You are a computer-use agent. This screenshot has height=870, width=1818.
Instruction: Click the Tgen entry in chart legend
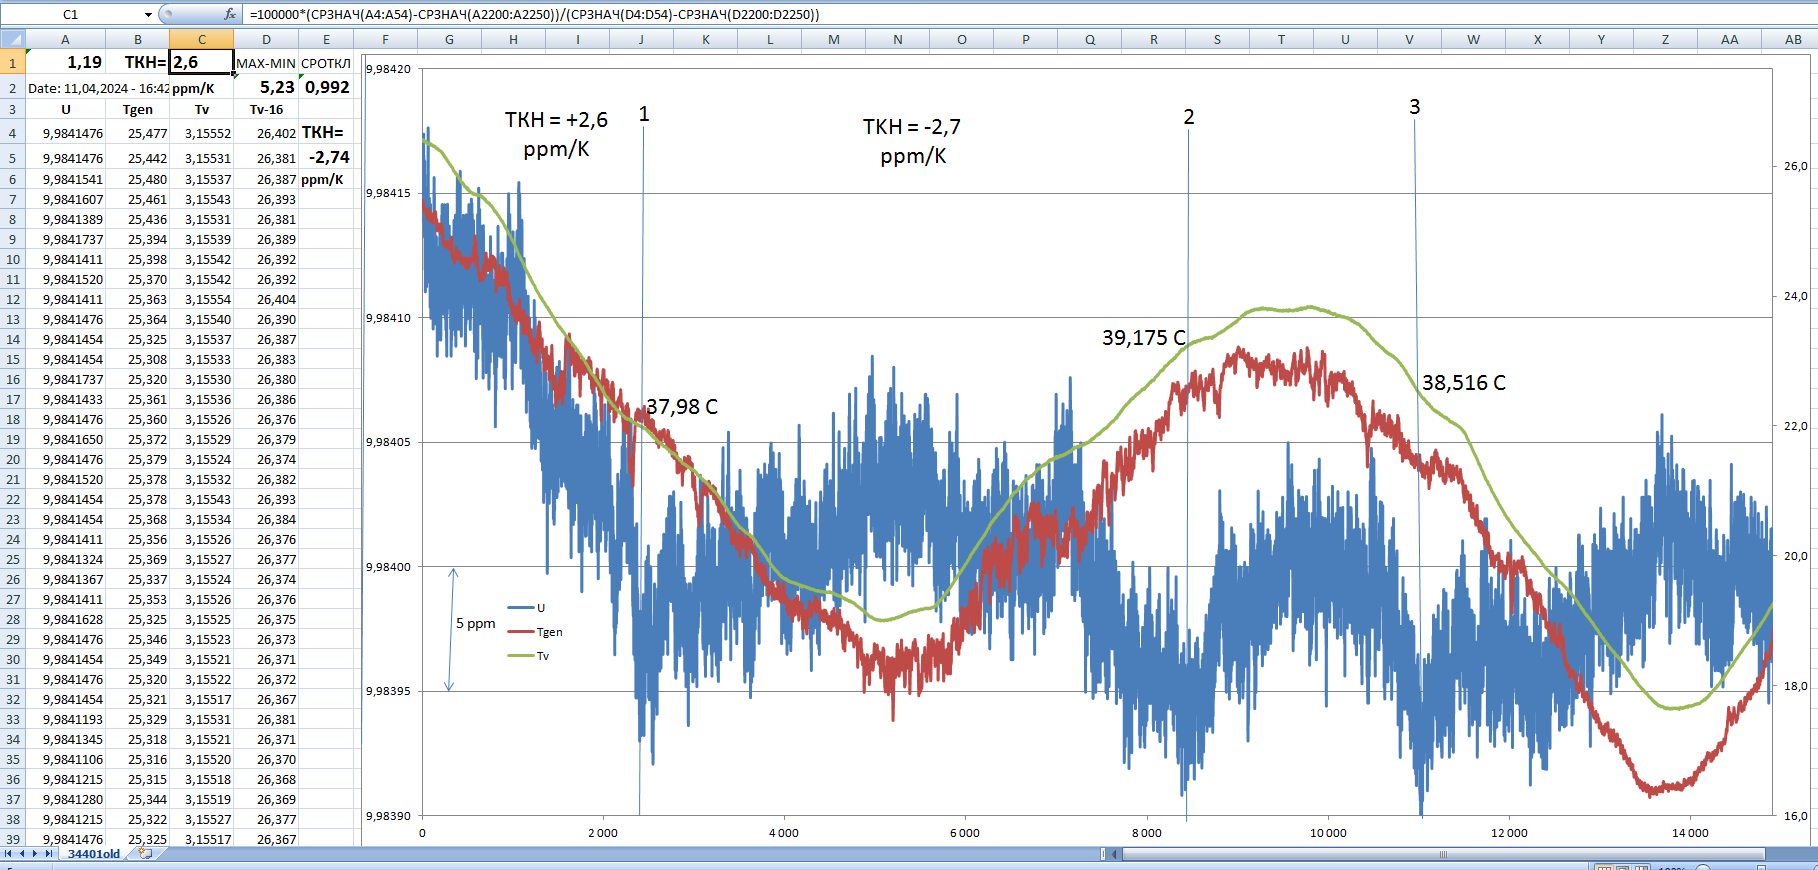535,632
